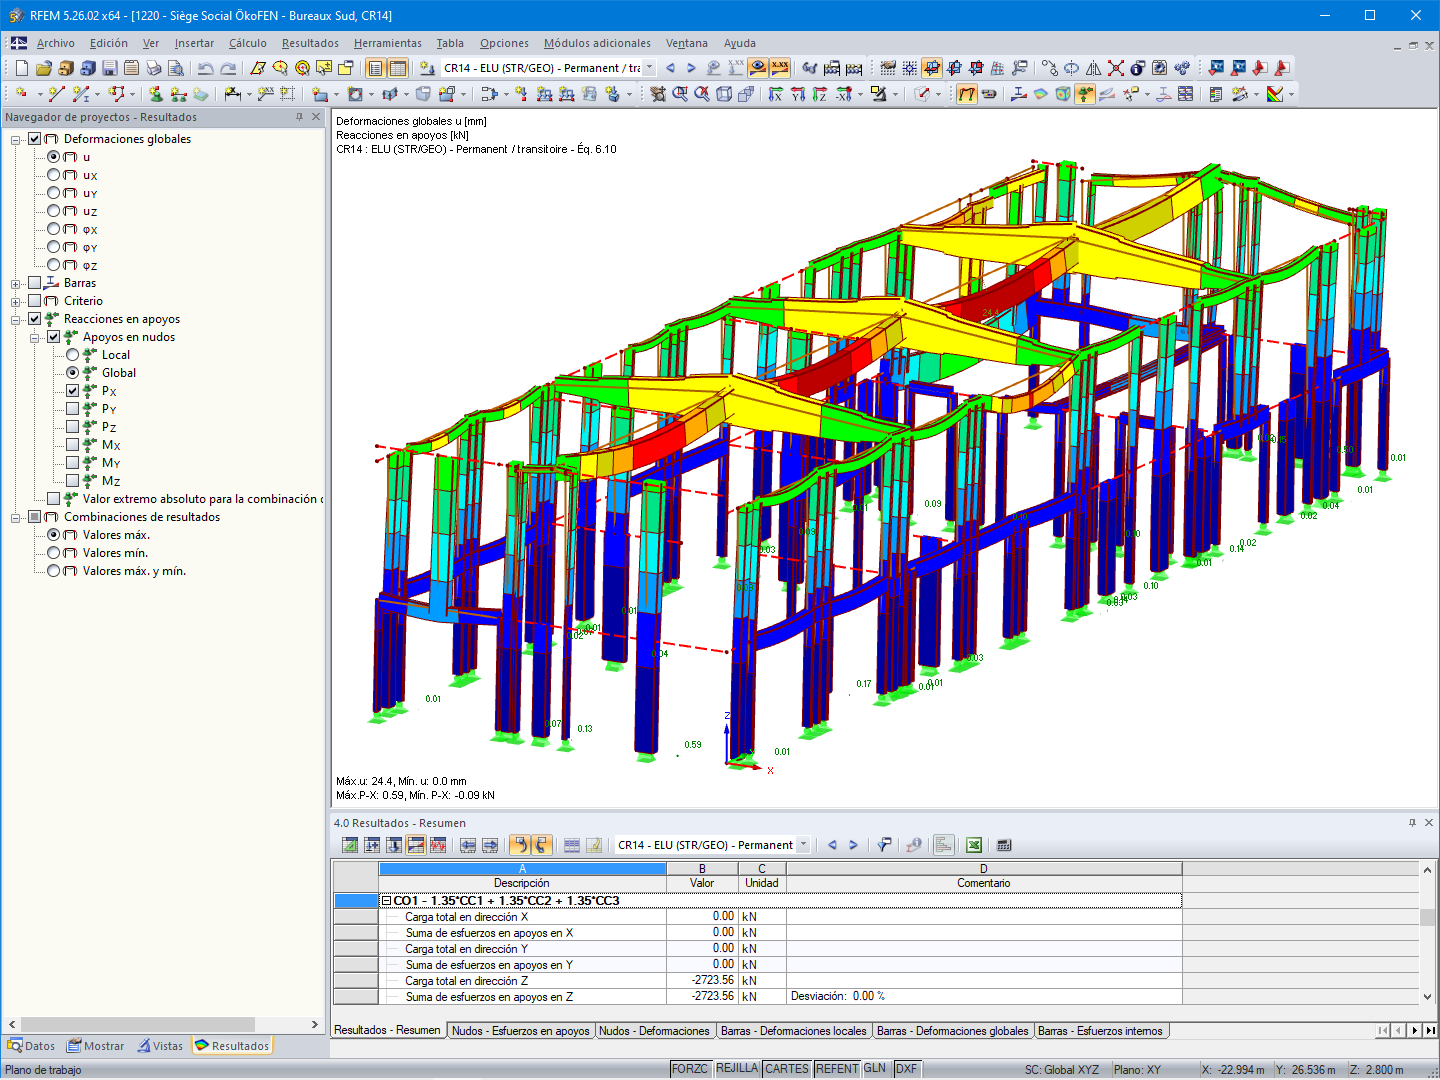1440x1080 pixels.
Task: Open the calculator icon in results toolbar
Action: coord(1003,845)
